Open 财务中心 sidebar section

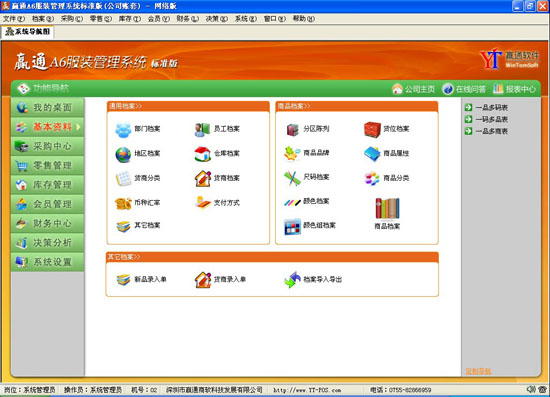[x=47, y=223]
